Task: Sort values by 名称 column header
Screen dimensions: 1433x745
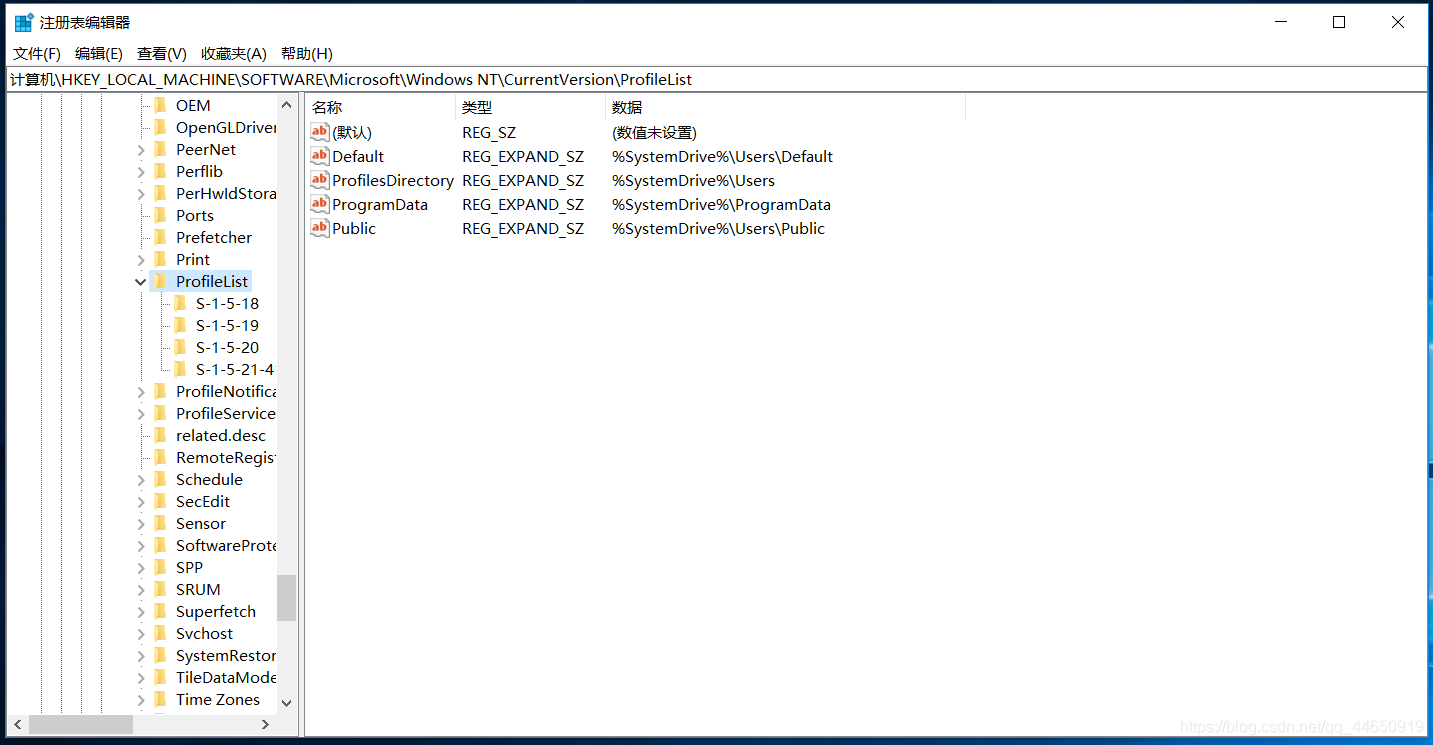Action: (x=381, y=107)
